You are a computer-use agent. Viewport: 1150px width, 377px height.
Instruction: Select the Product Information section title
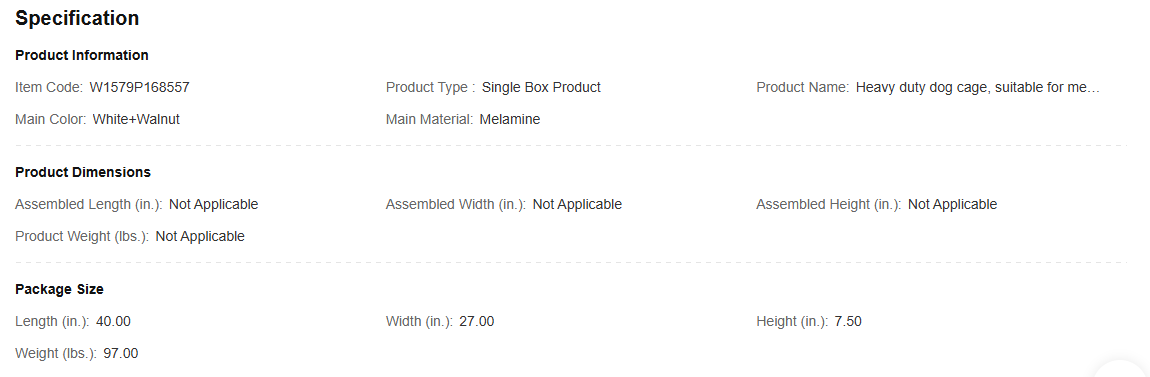tap(81, 55)
